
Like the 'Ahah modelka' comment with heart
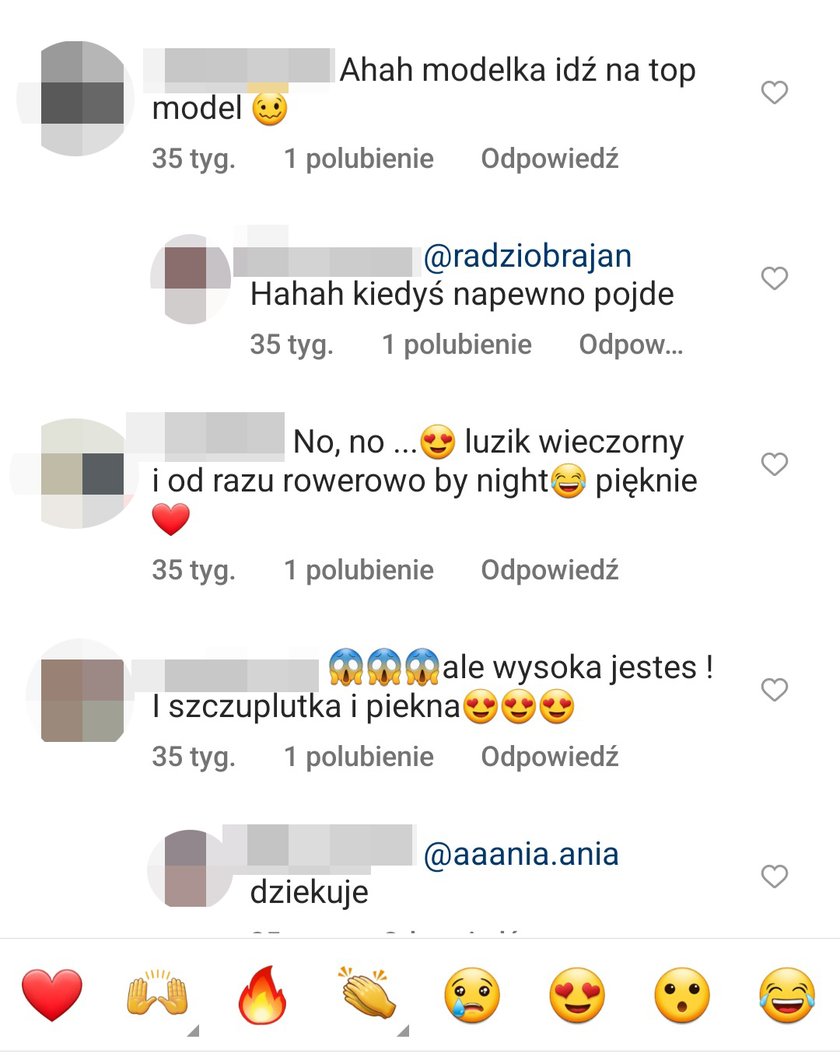tap(774, 93)
